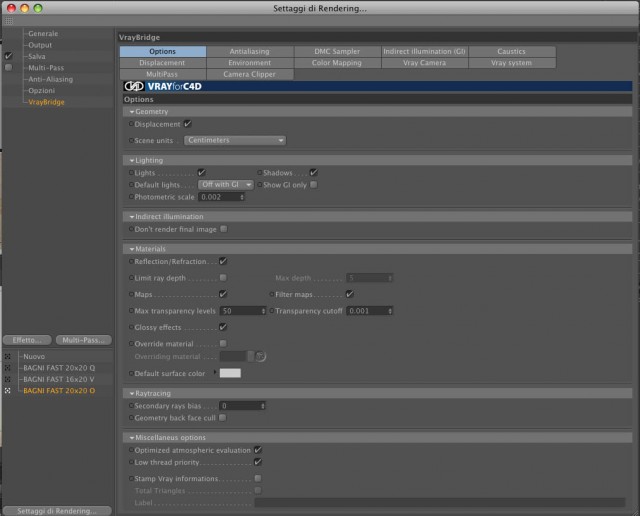Toggle the Maps checkbox
The width and height of the screenshot is (640, 516).
tap(223, 294)
